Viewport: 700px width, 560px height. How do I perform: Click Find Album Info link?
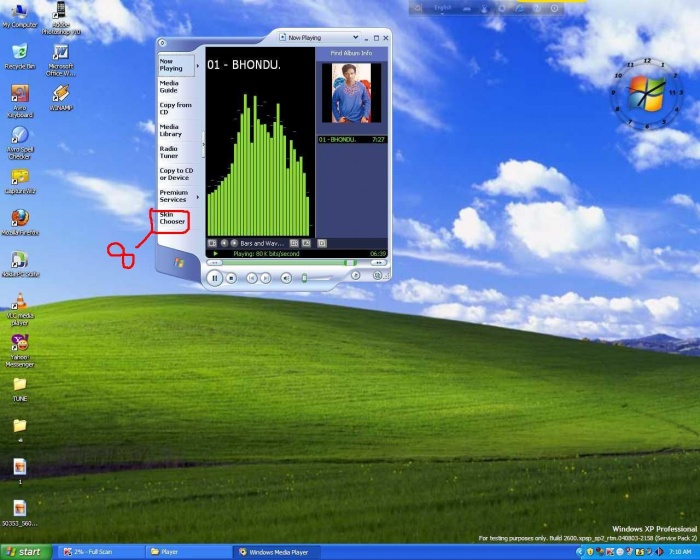351,53
